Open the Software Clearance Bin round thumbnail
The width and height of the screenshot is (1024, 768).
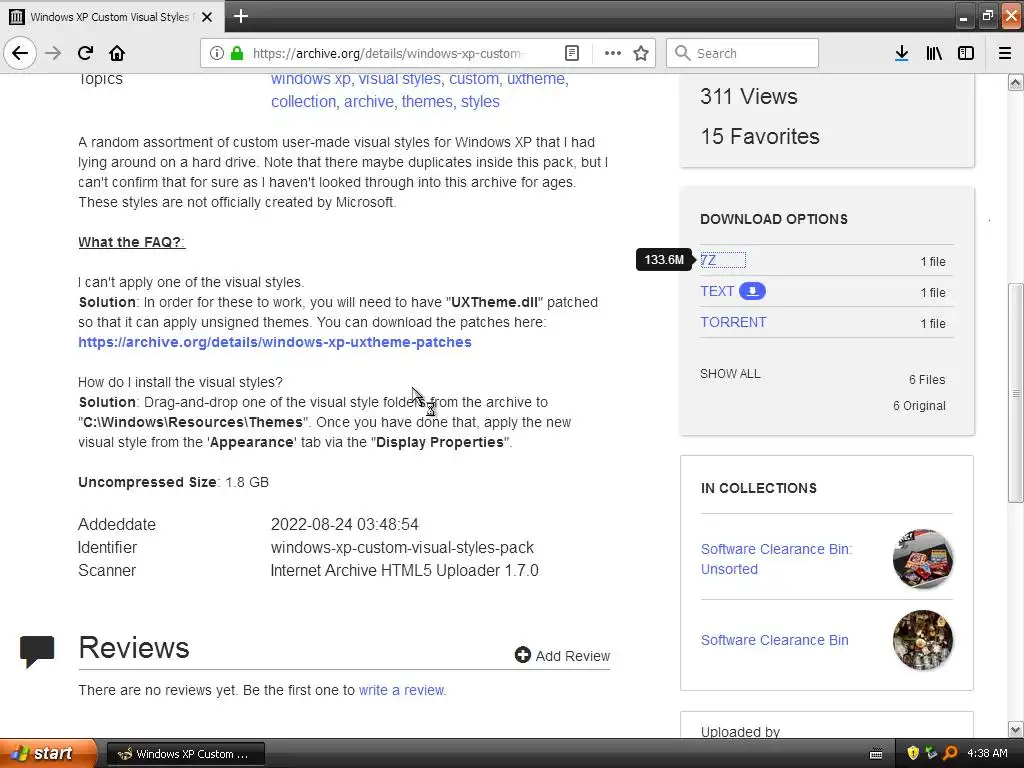[922, 640]
